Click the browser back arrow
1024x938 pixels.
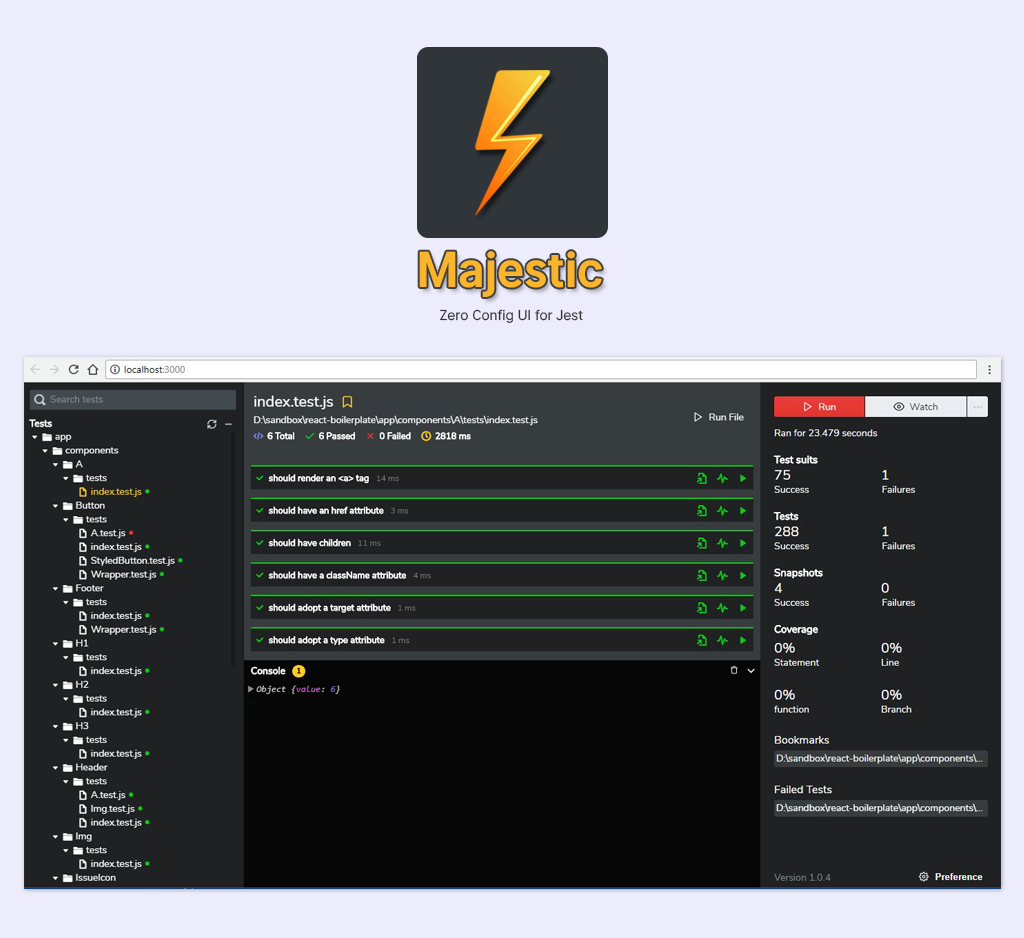35,370
